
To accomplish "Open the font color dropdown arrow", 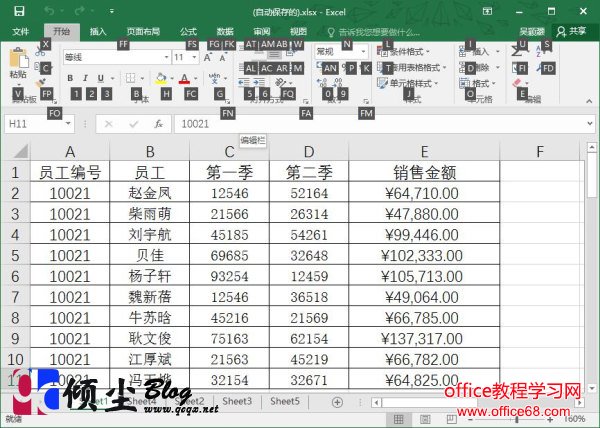I will point(196,79).
